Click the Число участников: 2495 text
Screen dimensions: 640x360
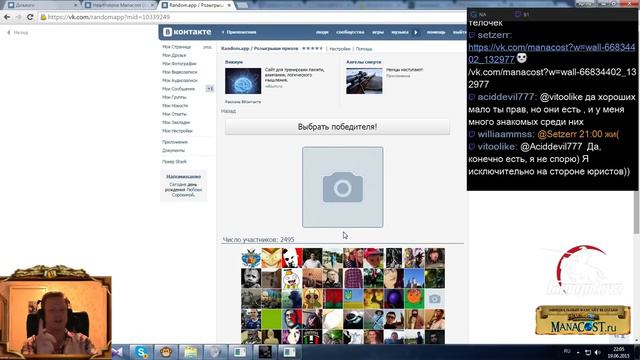tap(258, 240)
